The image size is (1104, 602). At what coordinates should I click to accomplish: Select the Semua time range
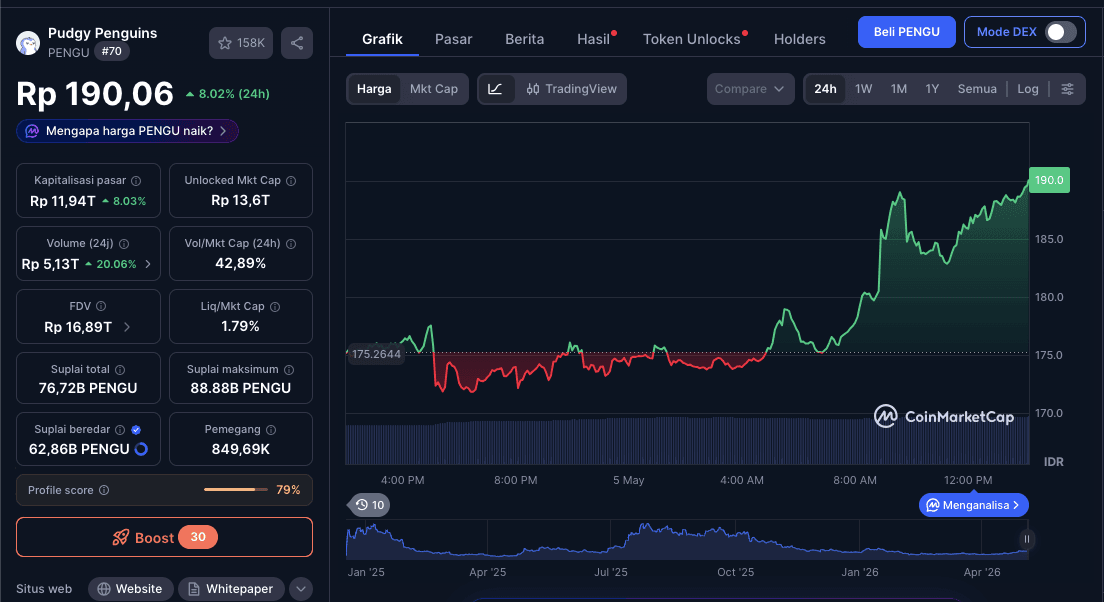click(977, 89)
